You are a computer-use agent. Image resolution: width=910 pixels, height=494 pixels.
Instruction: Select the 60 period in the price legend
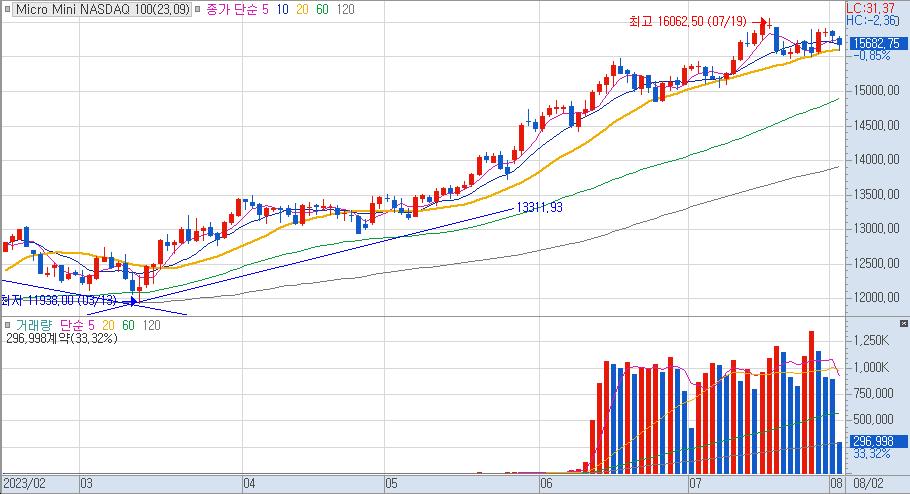(x=323, y=10)
